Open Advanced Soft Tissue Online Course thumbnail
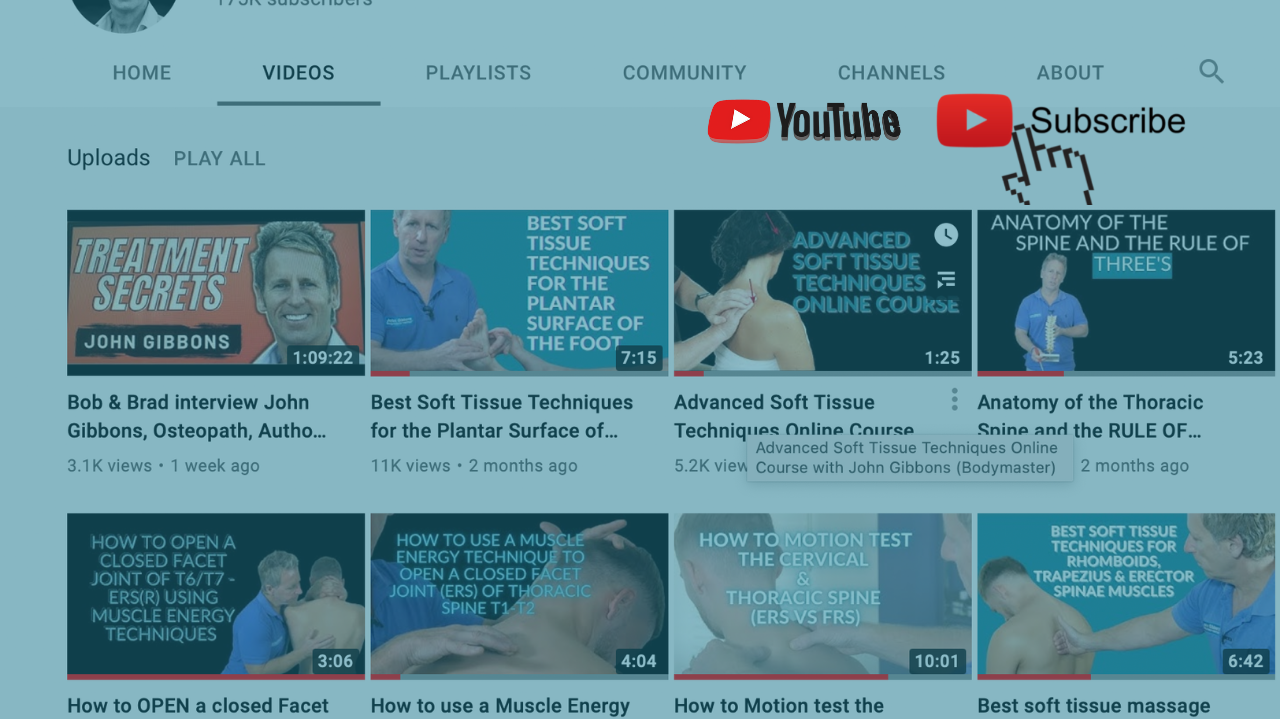The width and height of the screenshot is (1280, 719). 823,293
